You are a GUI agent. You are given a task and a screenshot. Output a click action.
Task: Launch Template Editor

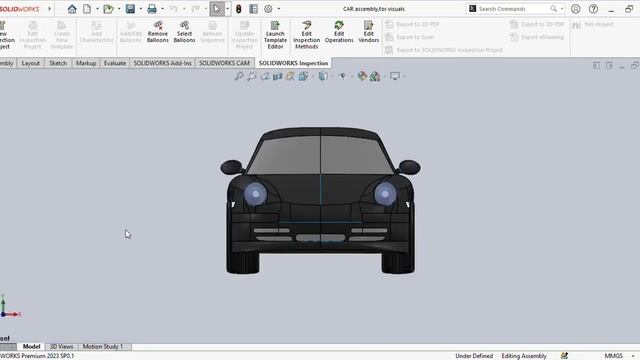pos(275,35)
